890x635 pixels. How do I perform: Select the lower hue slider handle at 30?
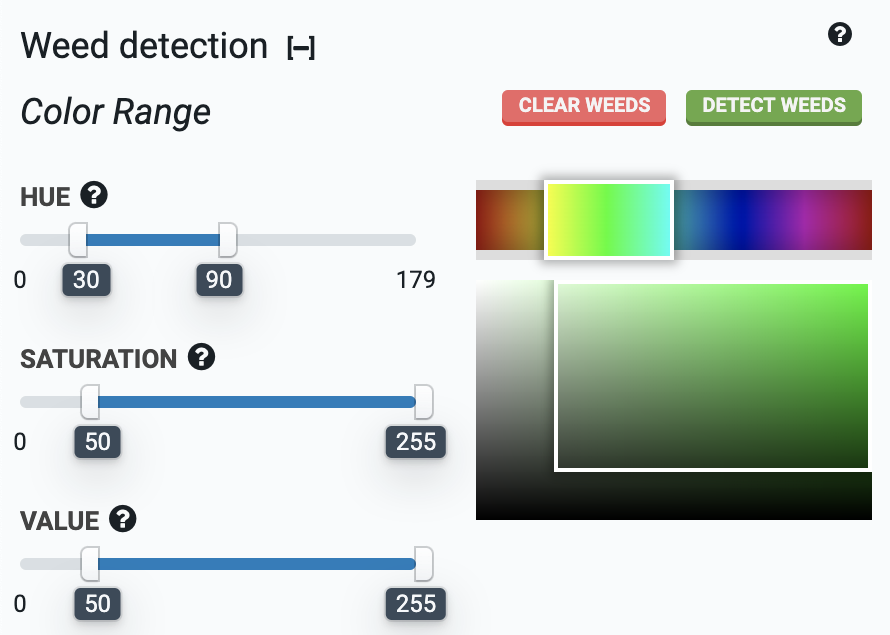point(79,240)
